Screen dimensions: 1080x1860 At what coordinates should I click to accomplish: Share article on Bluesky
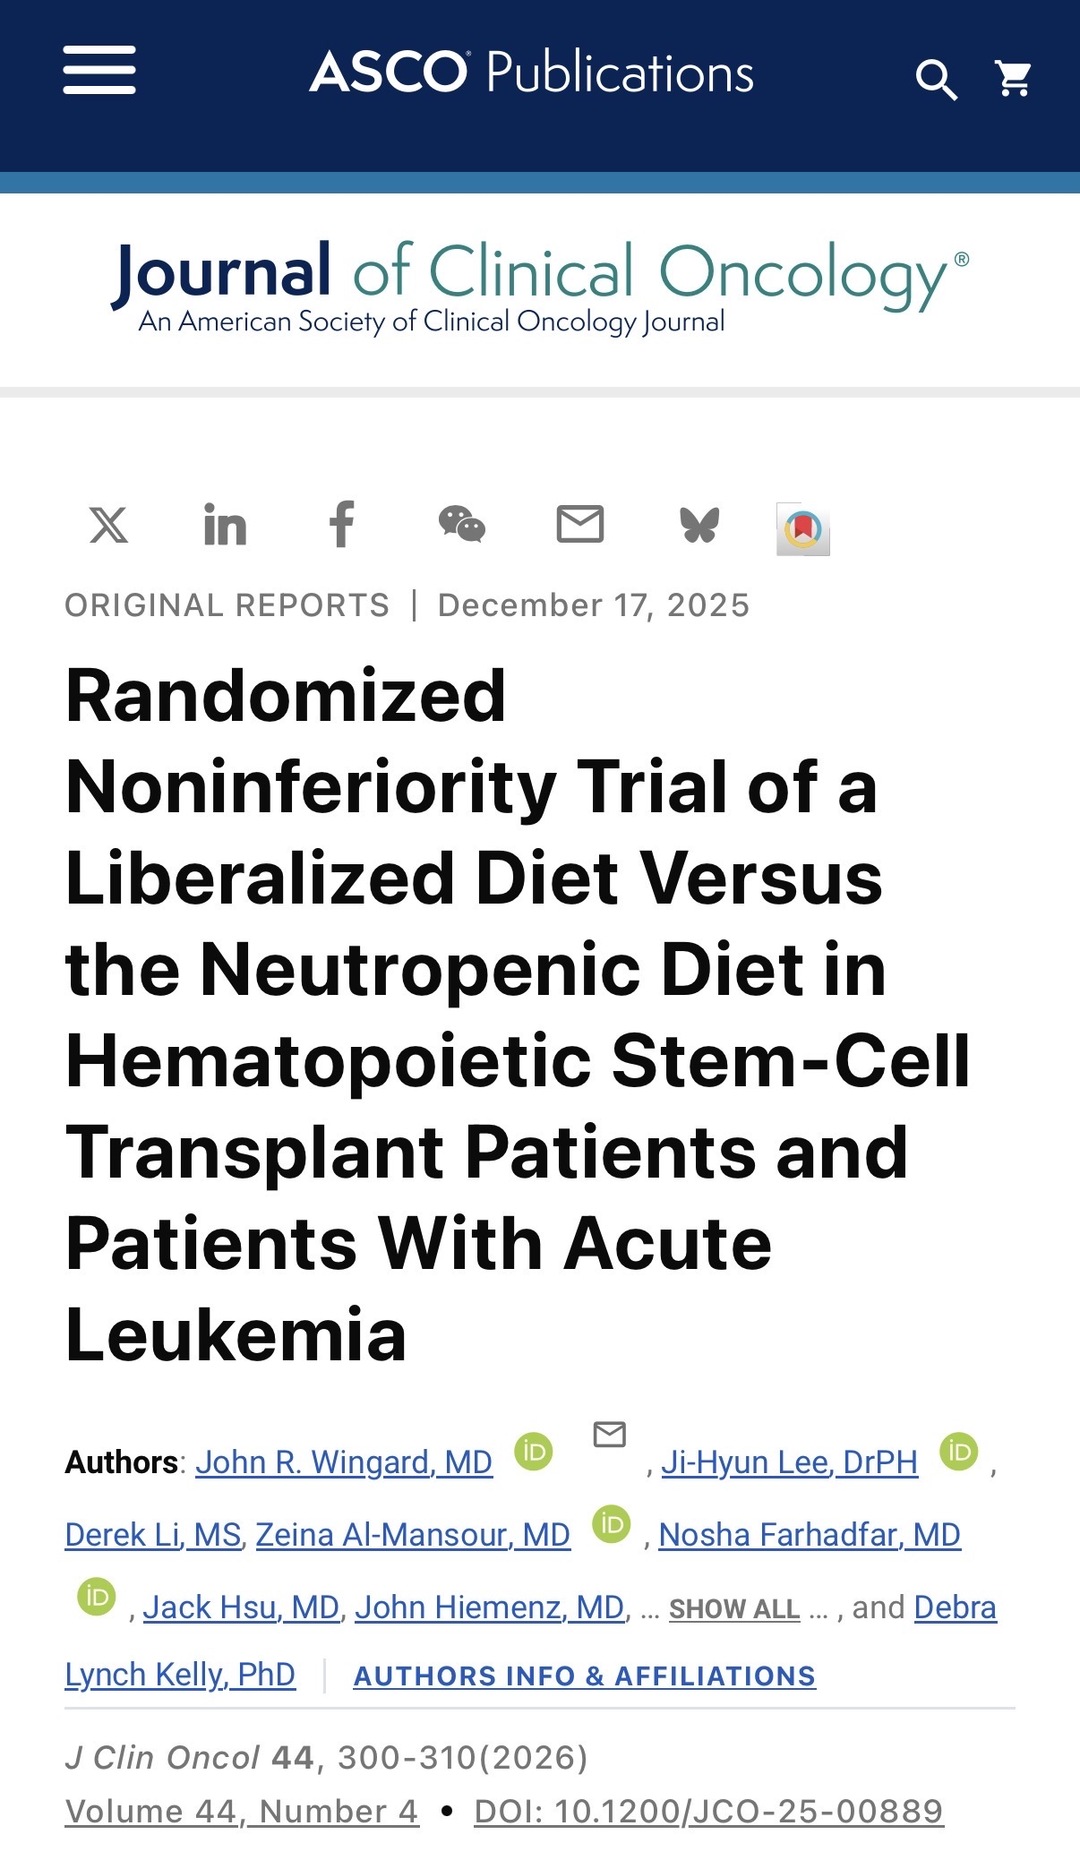[699, 525]
